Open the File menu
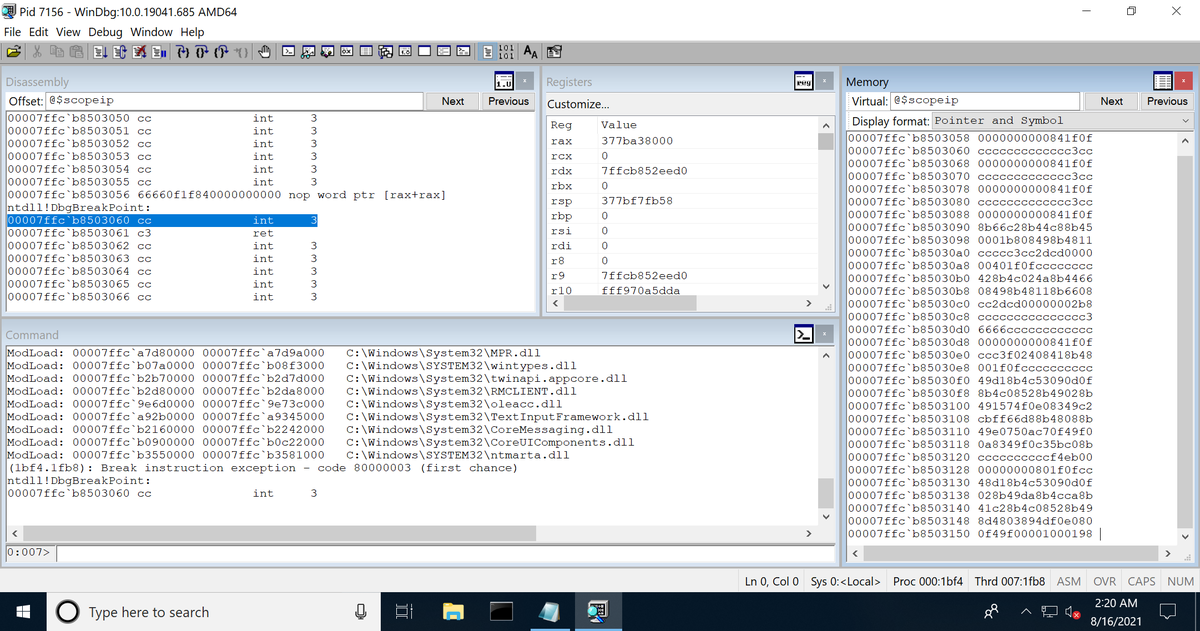This screenshot has height=631, width=1200. [14, 32]
